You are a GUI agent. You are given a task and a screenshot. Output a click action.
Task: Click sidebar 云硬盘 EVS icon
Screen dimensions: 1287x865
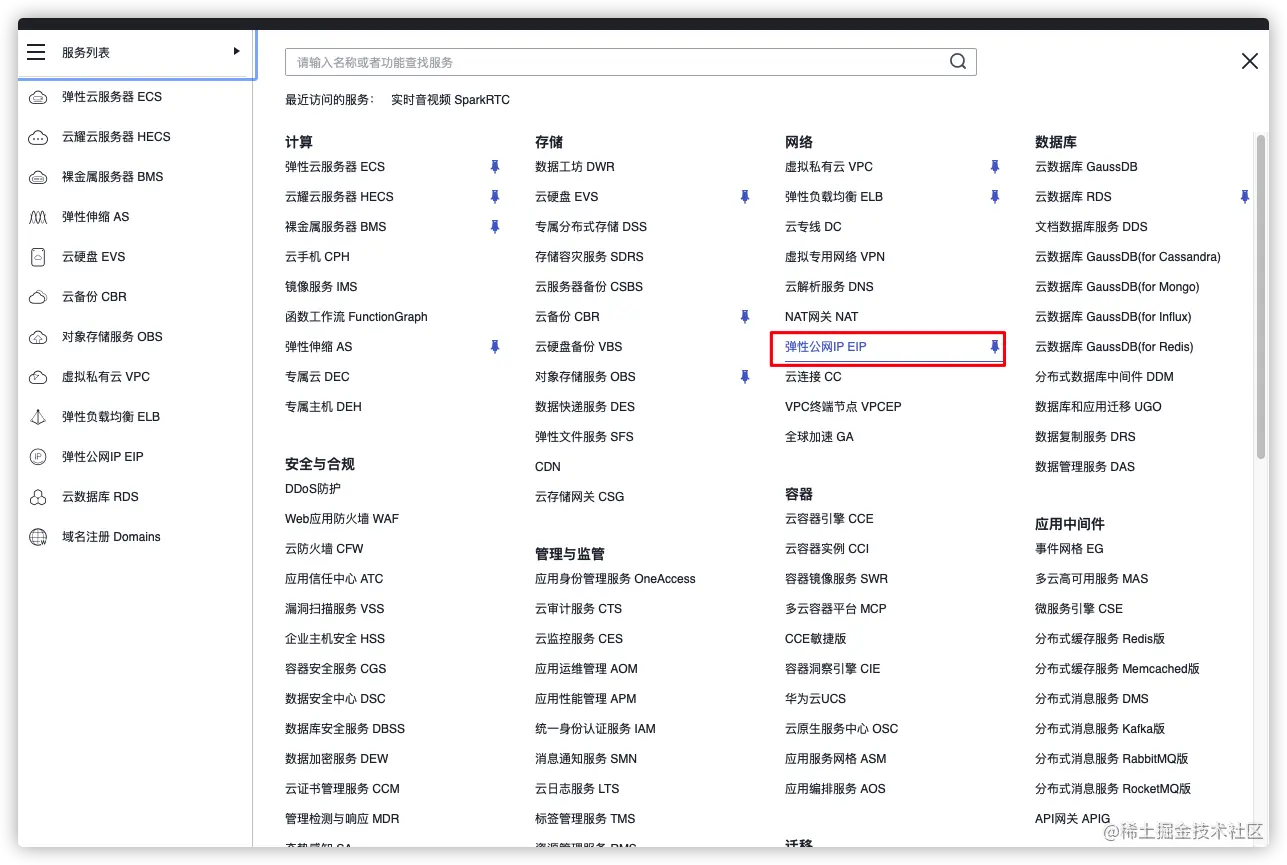[x=38, y=257]
